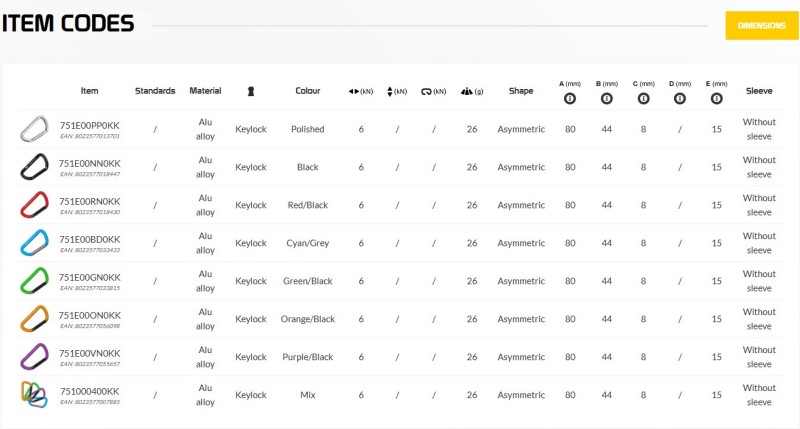
Task: Click item code 751E00BD0KK
Action: click(x=90, y=240)
